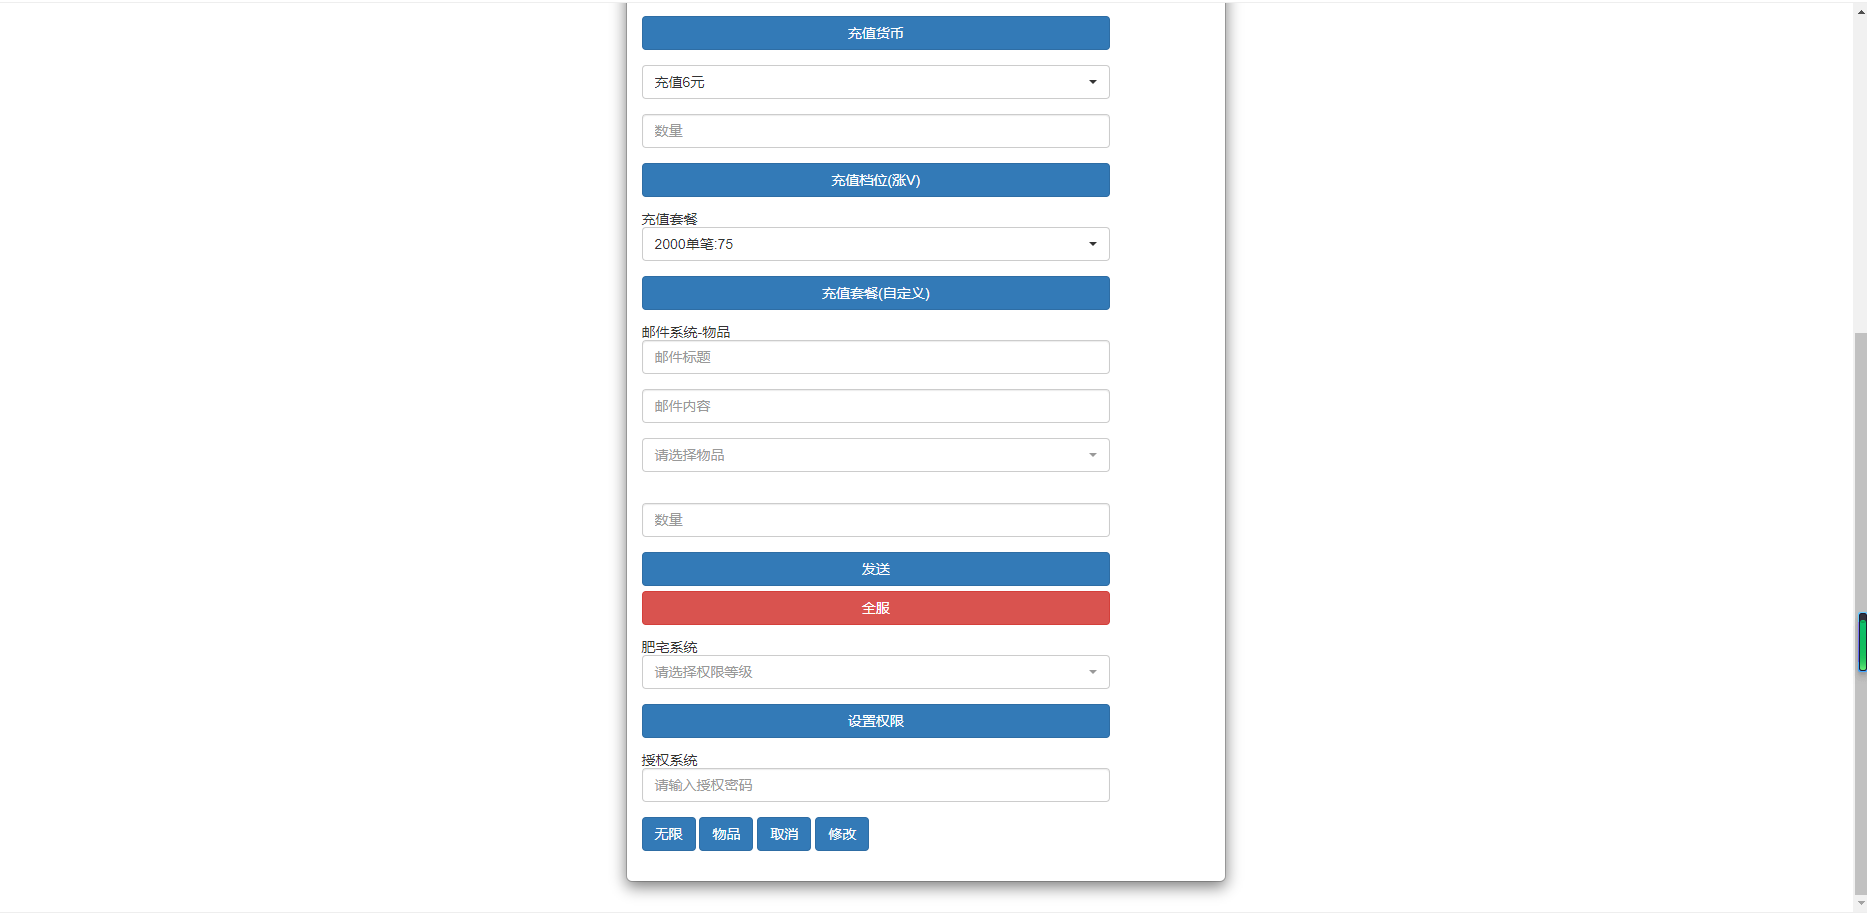Focus the 数量 field above 发送
Viewport: 1867px width, 914px height.
(875, 520)
